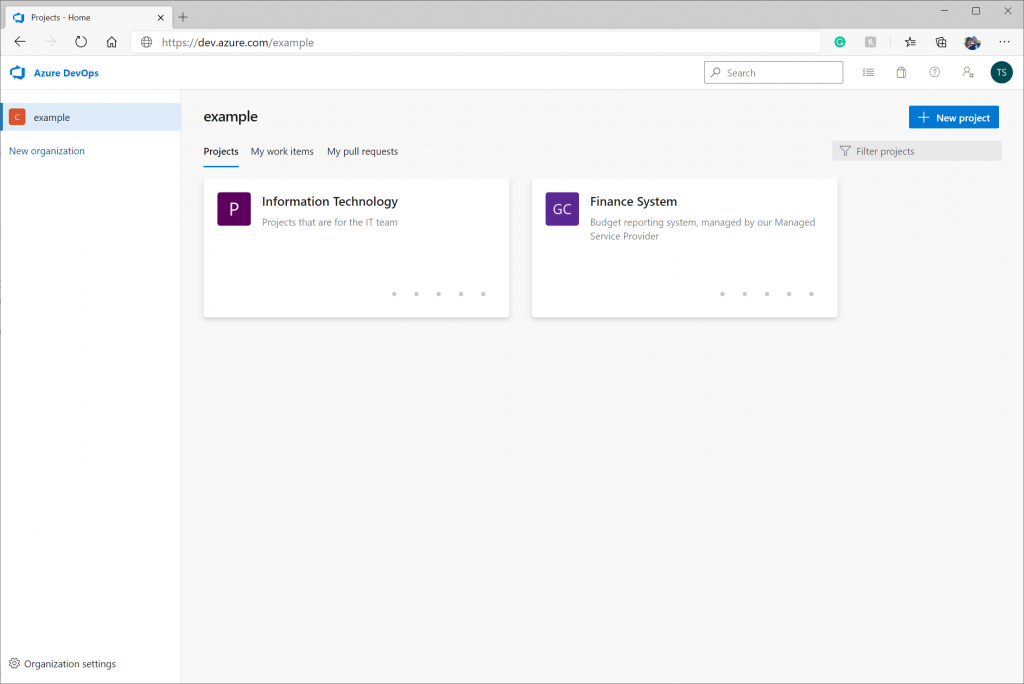This screenshot has height=684, width=1024.
Task: Open the TS account avatar
Action: tap(1001, 73)
